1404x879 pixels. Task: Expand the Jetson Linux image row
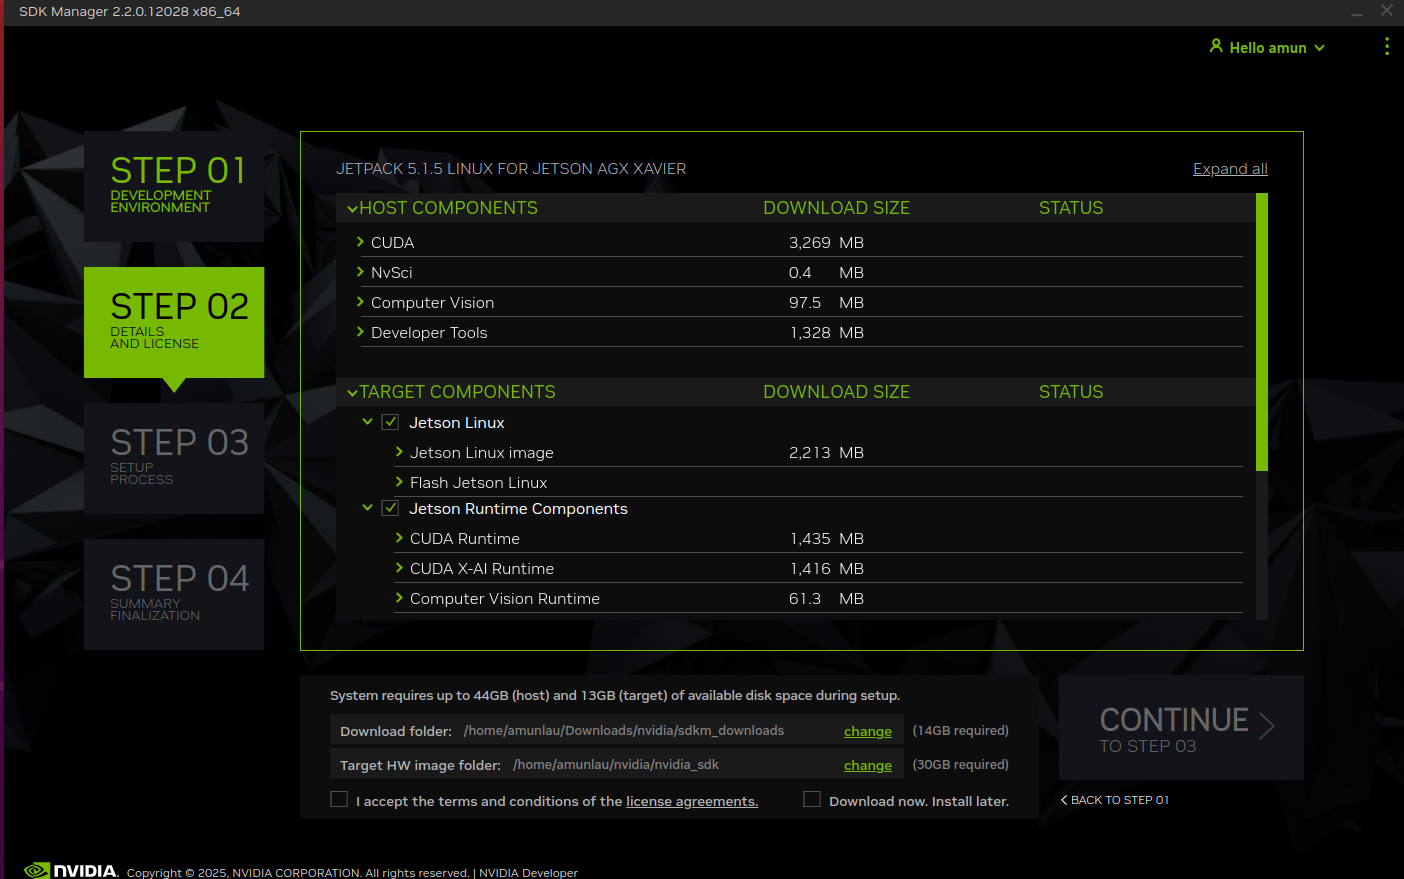pos(399,452)
